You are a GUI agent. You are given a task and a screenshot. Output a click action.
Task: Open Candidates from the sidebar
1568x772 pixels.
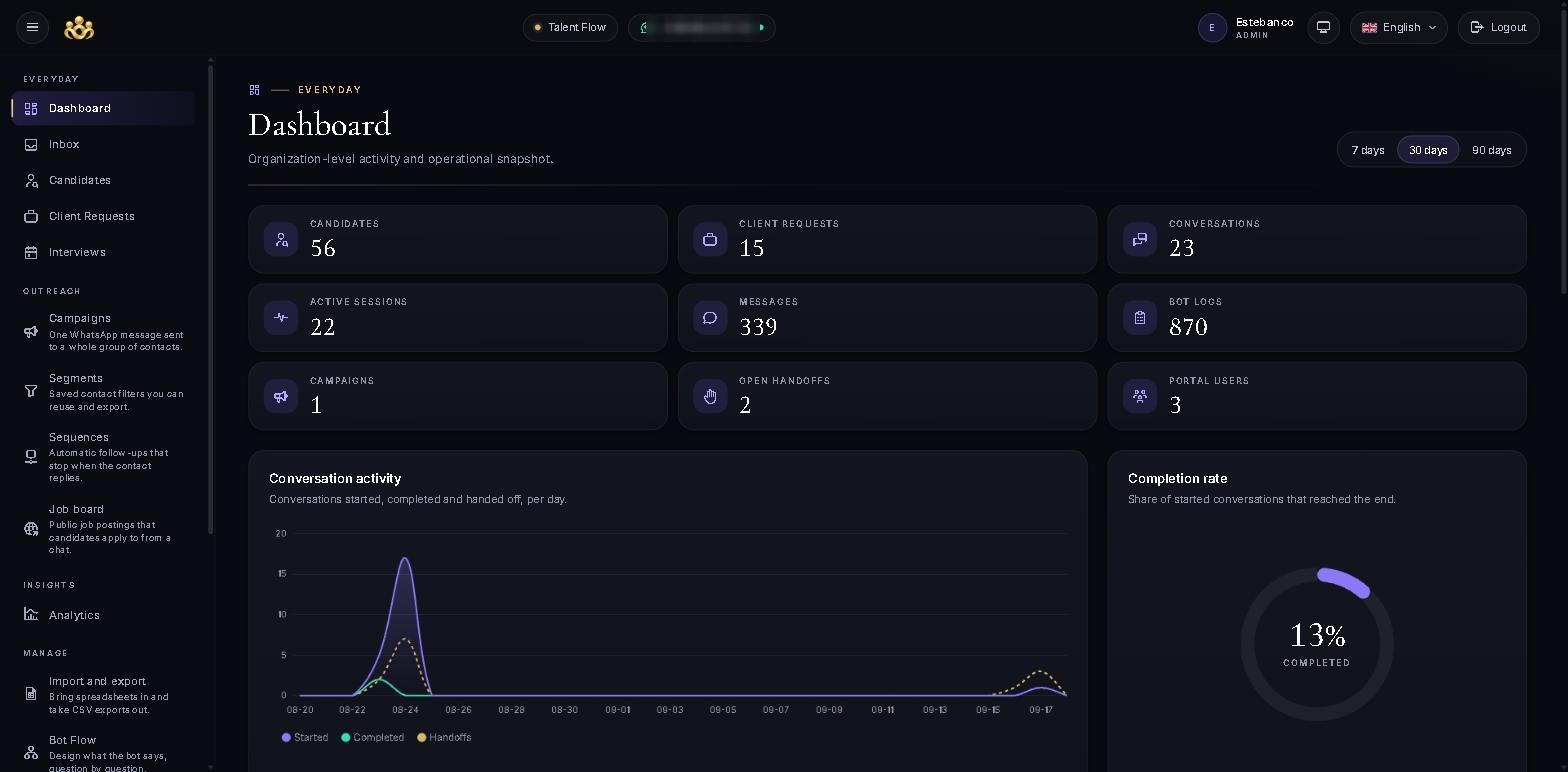coord(103,180)
